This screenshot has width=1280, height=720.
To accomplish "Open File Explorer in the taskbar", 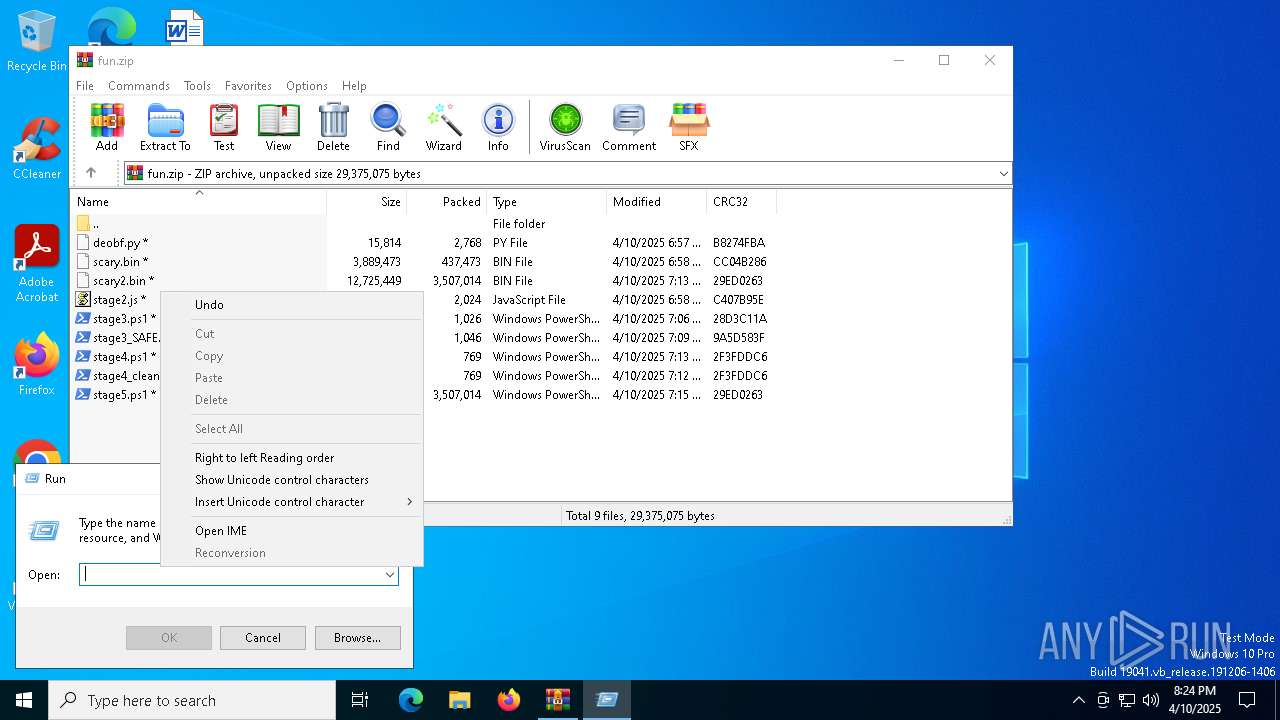I will (x=460, y=700).
